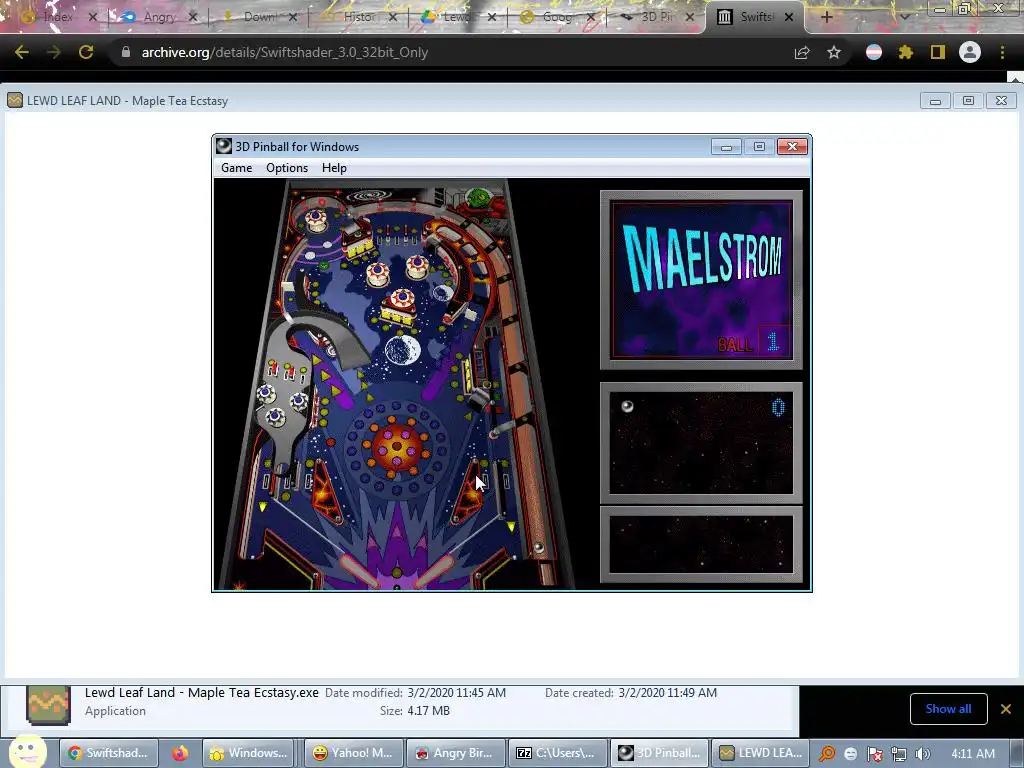Switch to 3D Pinball taskbar button
Image resolution: width=1024 pixels, height=768 pixels.
[x=658, y=753]
